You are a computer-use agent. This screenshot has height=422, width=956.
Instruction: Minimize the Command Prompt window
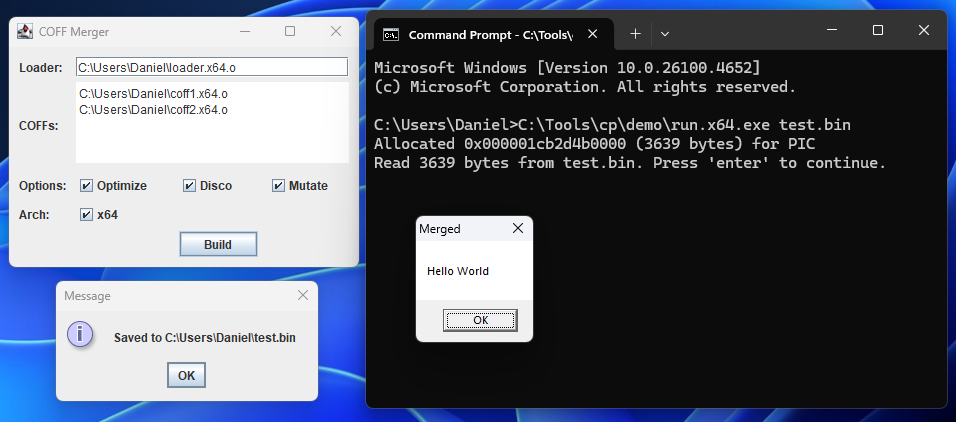831,31
